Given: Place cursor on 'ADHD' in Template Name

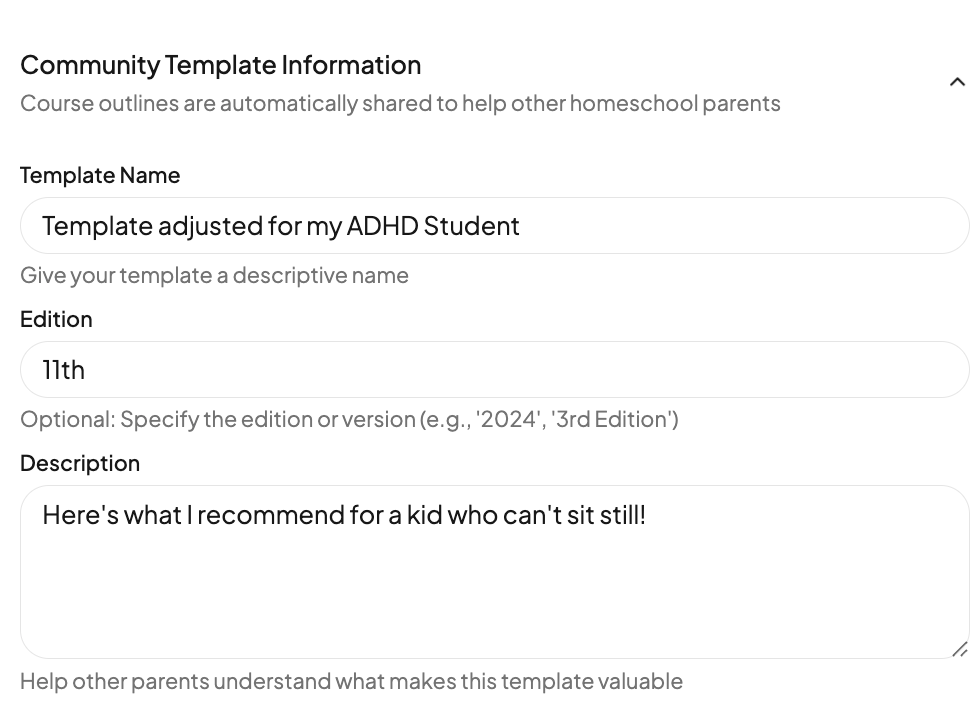Looking at the screenshot, I should click(382, 226).
